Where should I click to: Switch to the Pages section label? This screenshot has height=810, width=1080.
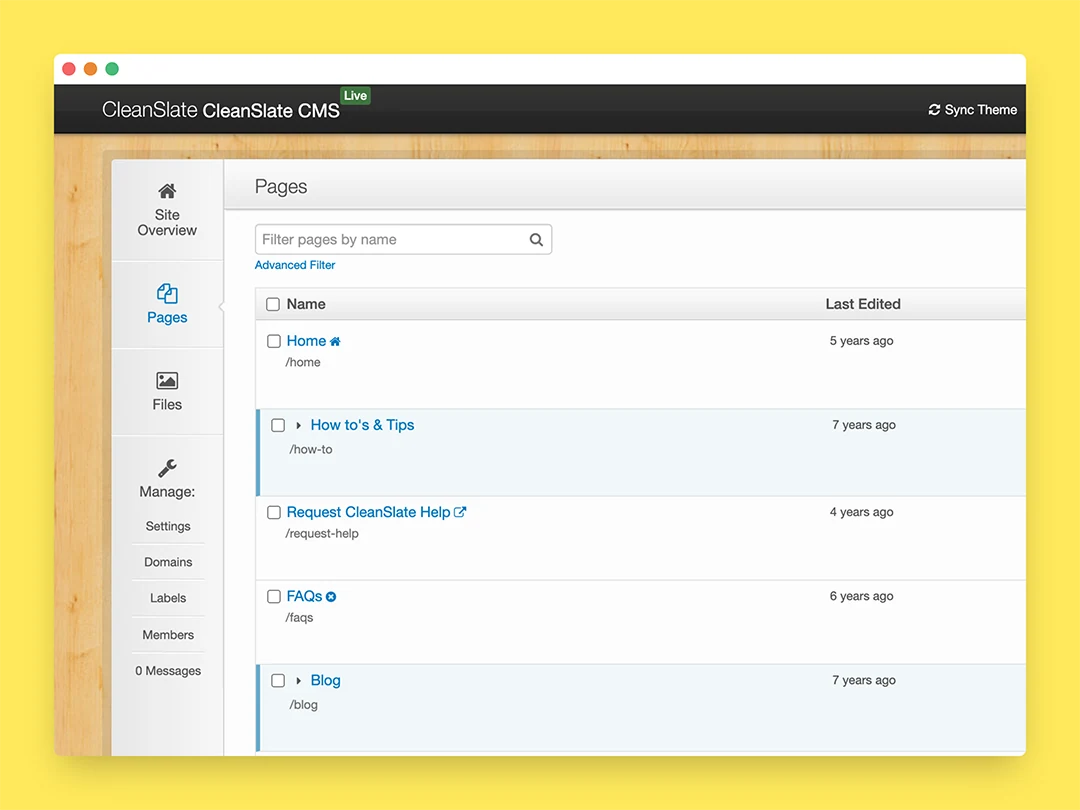tap(167, 318)
